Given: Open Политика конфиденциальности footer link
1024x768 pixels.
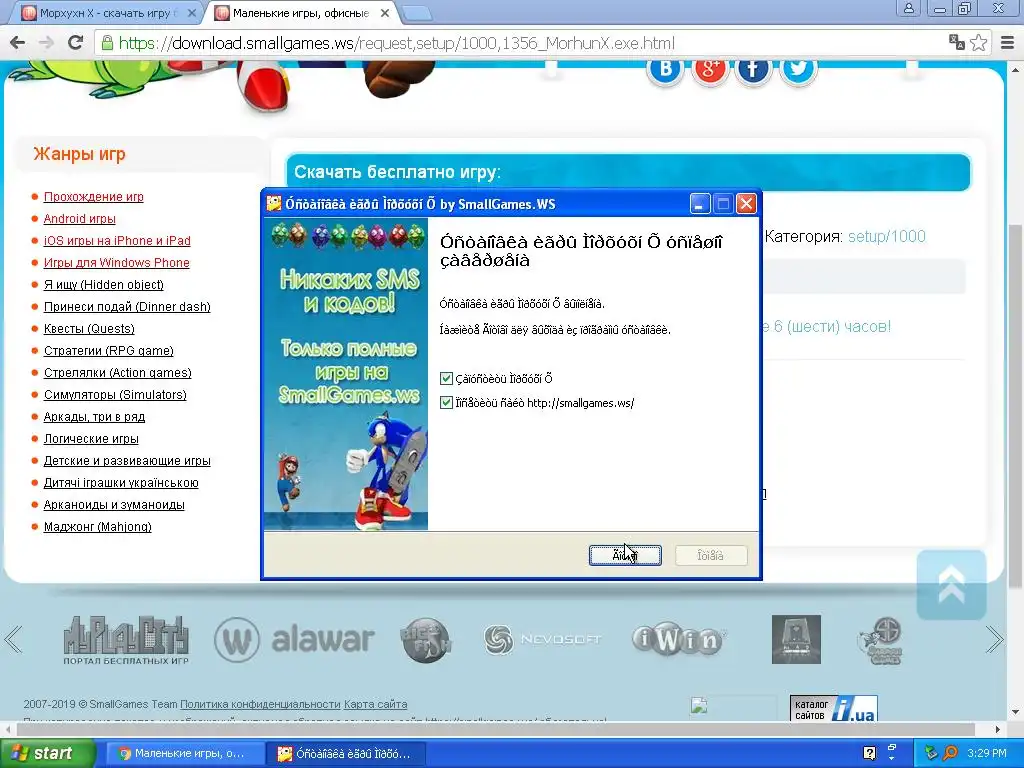Looking at the screenshot, I should [260, 704].
